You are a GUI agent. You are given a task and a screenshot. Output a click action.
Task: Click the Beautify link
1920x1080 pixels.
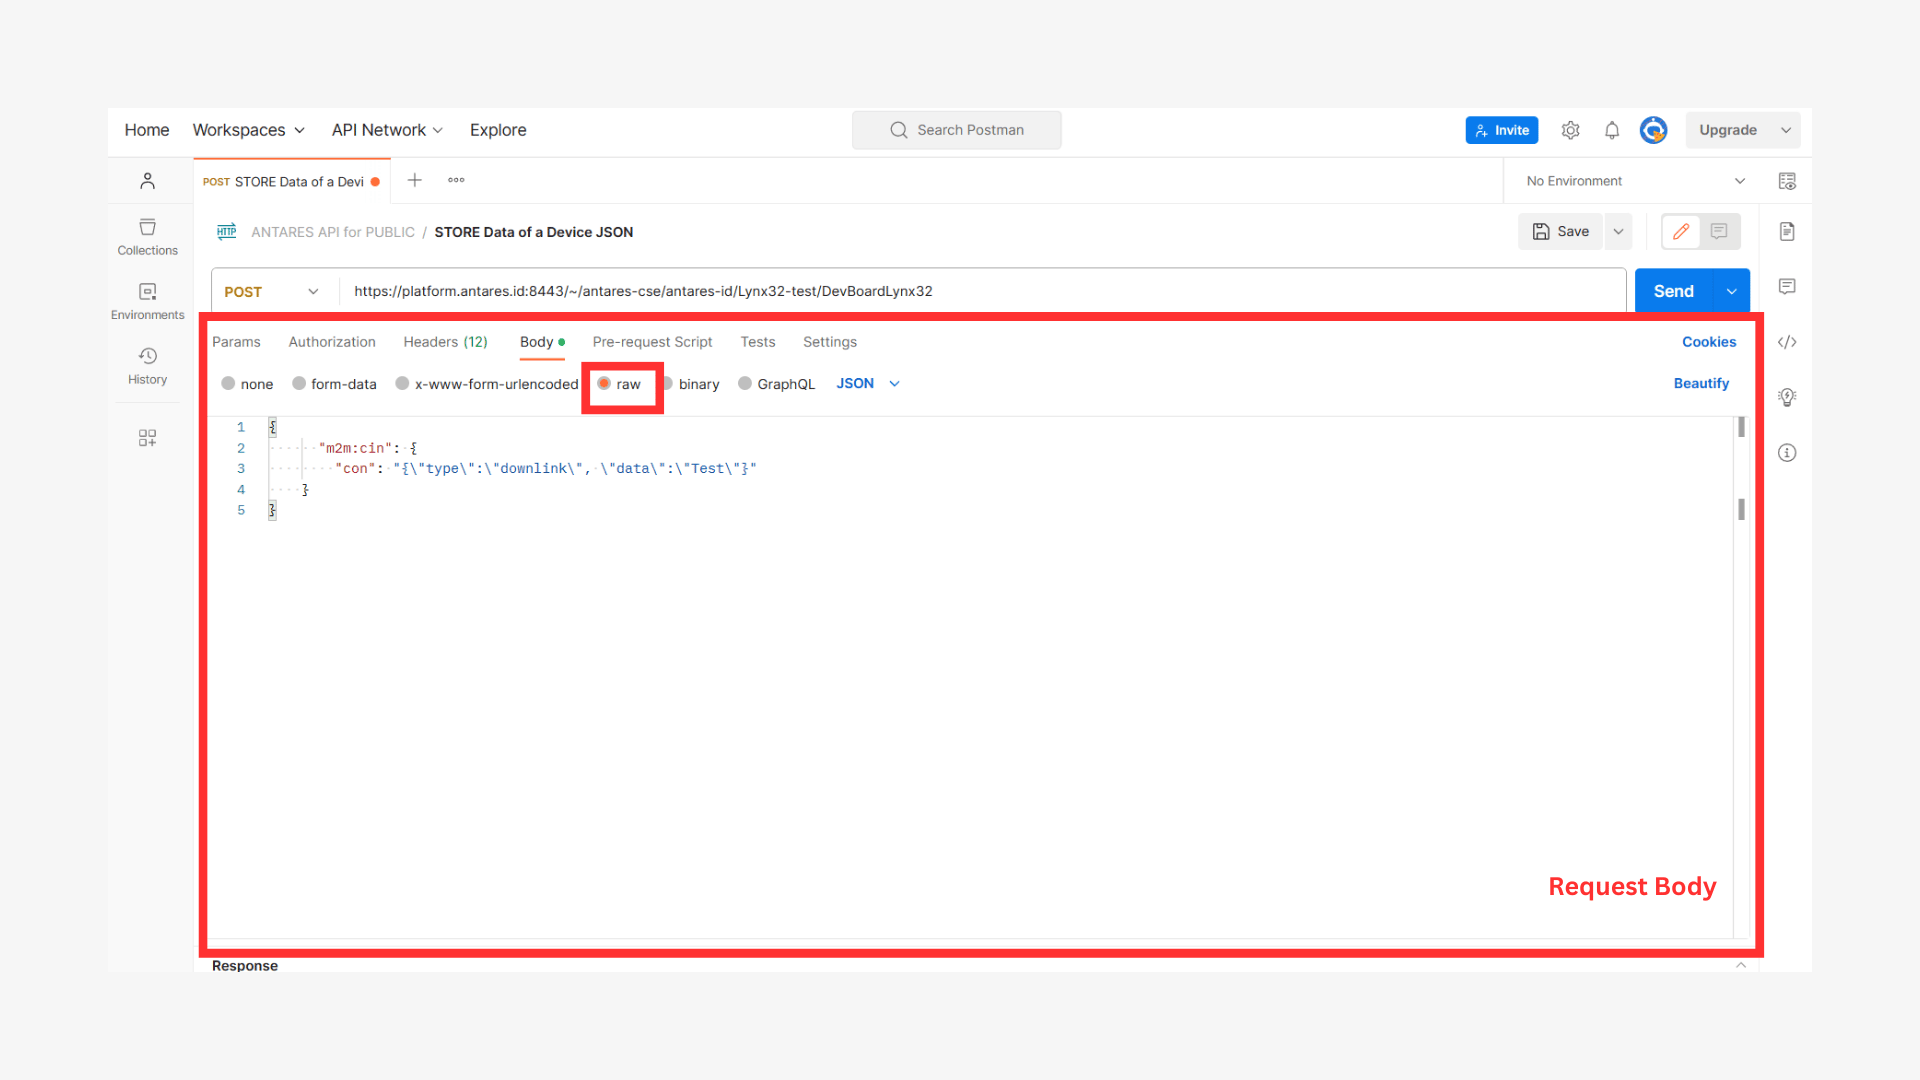(x=1701, y=383)
